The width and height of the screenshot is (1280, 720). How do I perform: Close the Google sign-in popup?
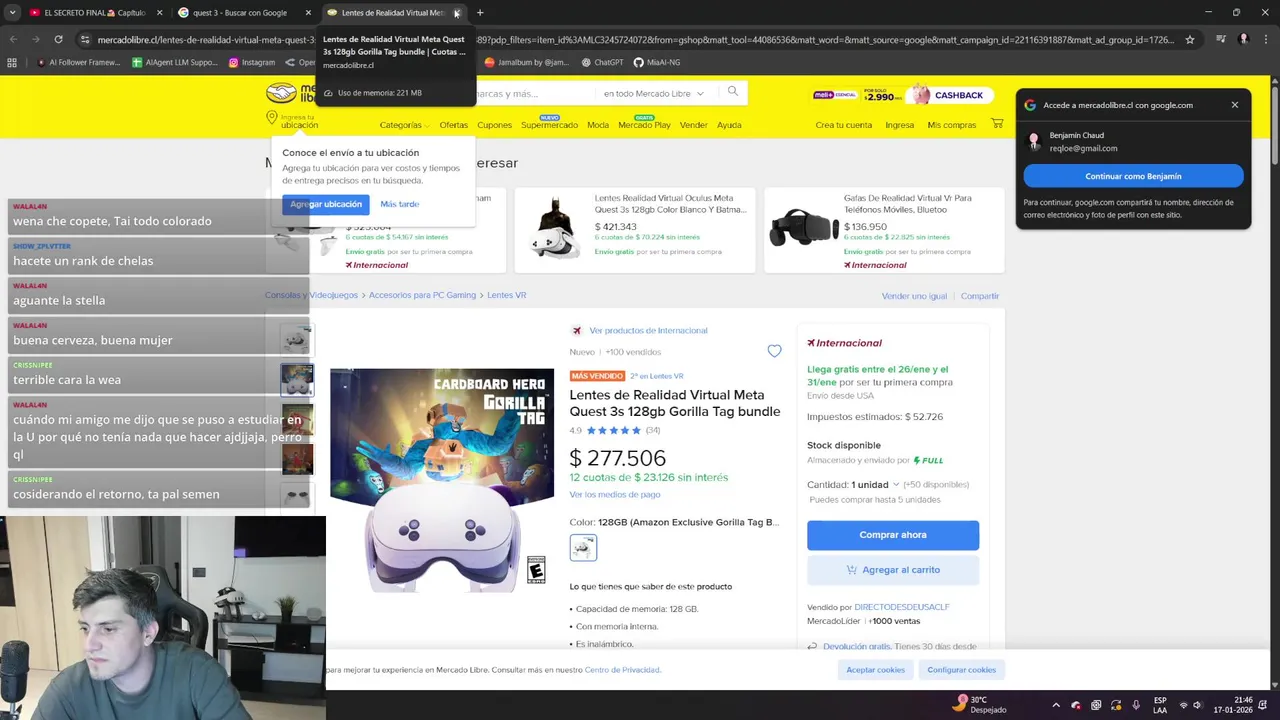coord(1234,104)
